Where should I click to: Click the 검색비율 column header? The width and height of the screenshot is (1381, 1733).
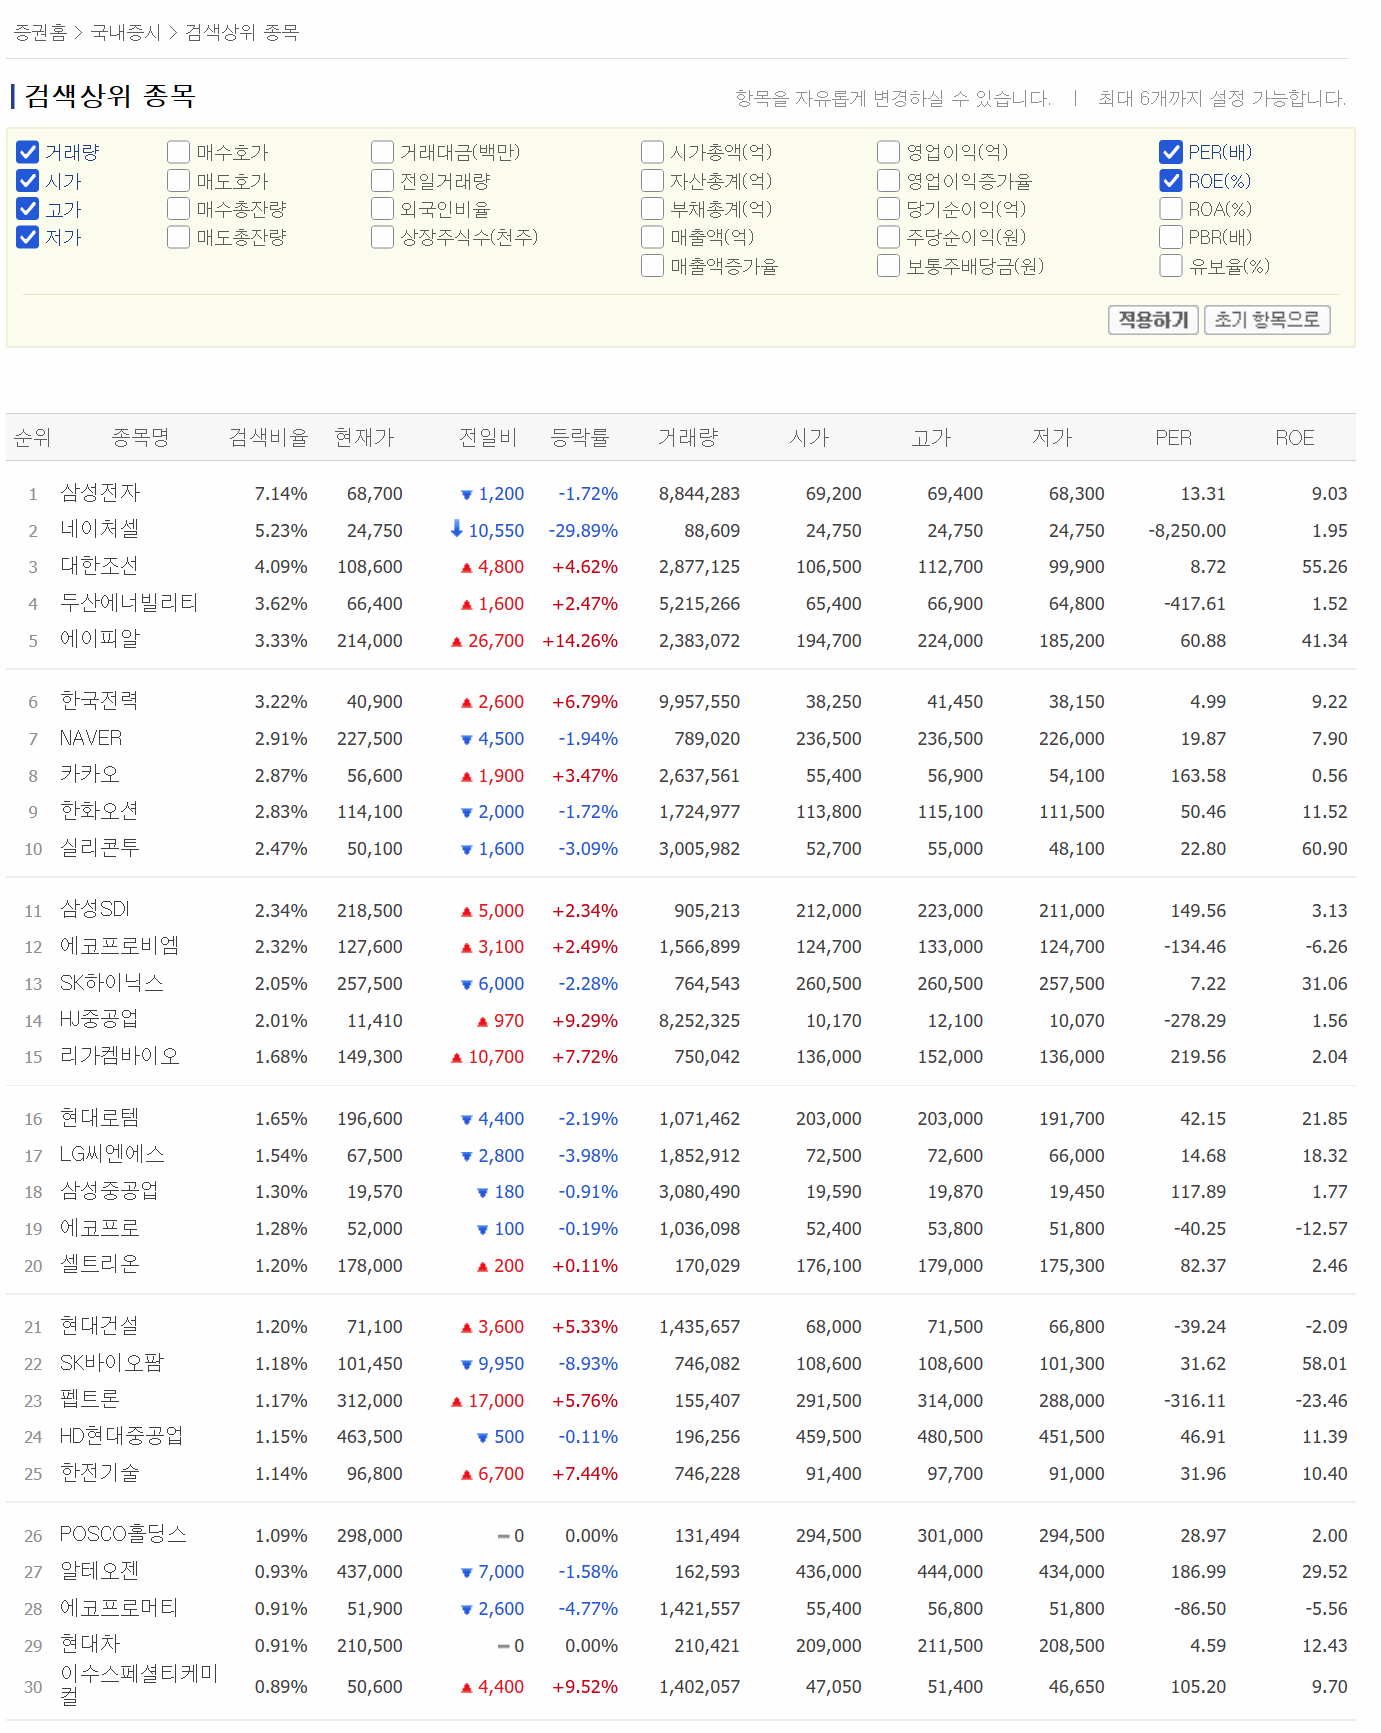click(x=268, y=438)
